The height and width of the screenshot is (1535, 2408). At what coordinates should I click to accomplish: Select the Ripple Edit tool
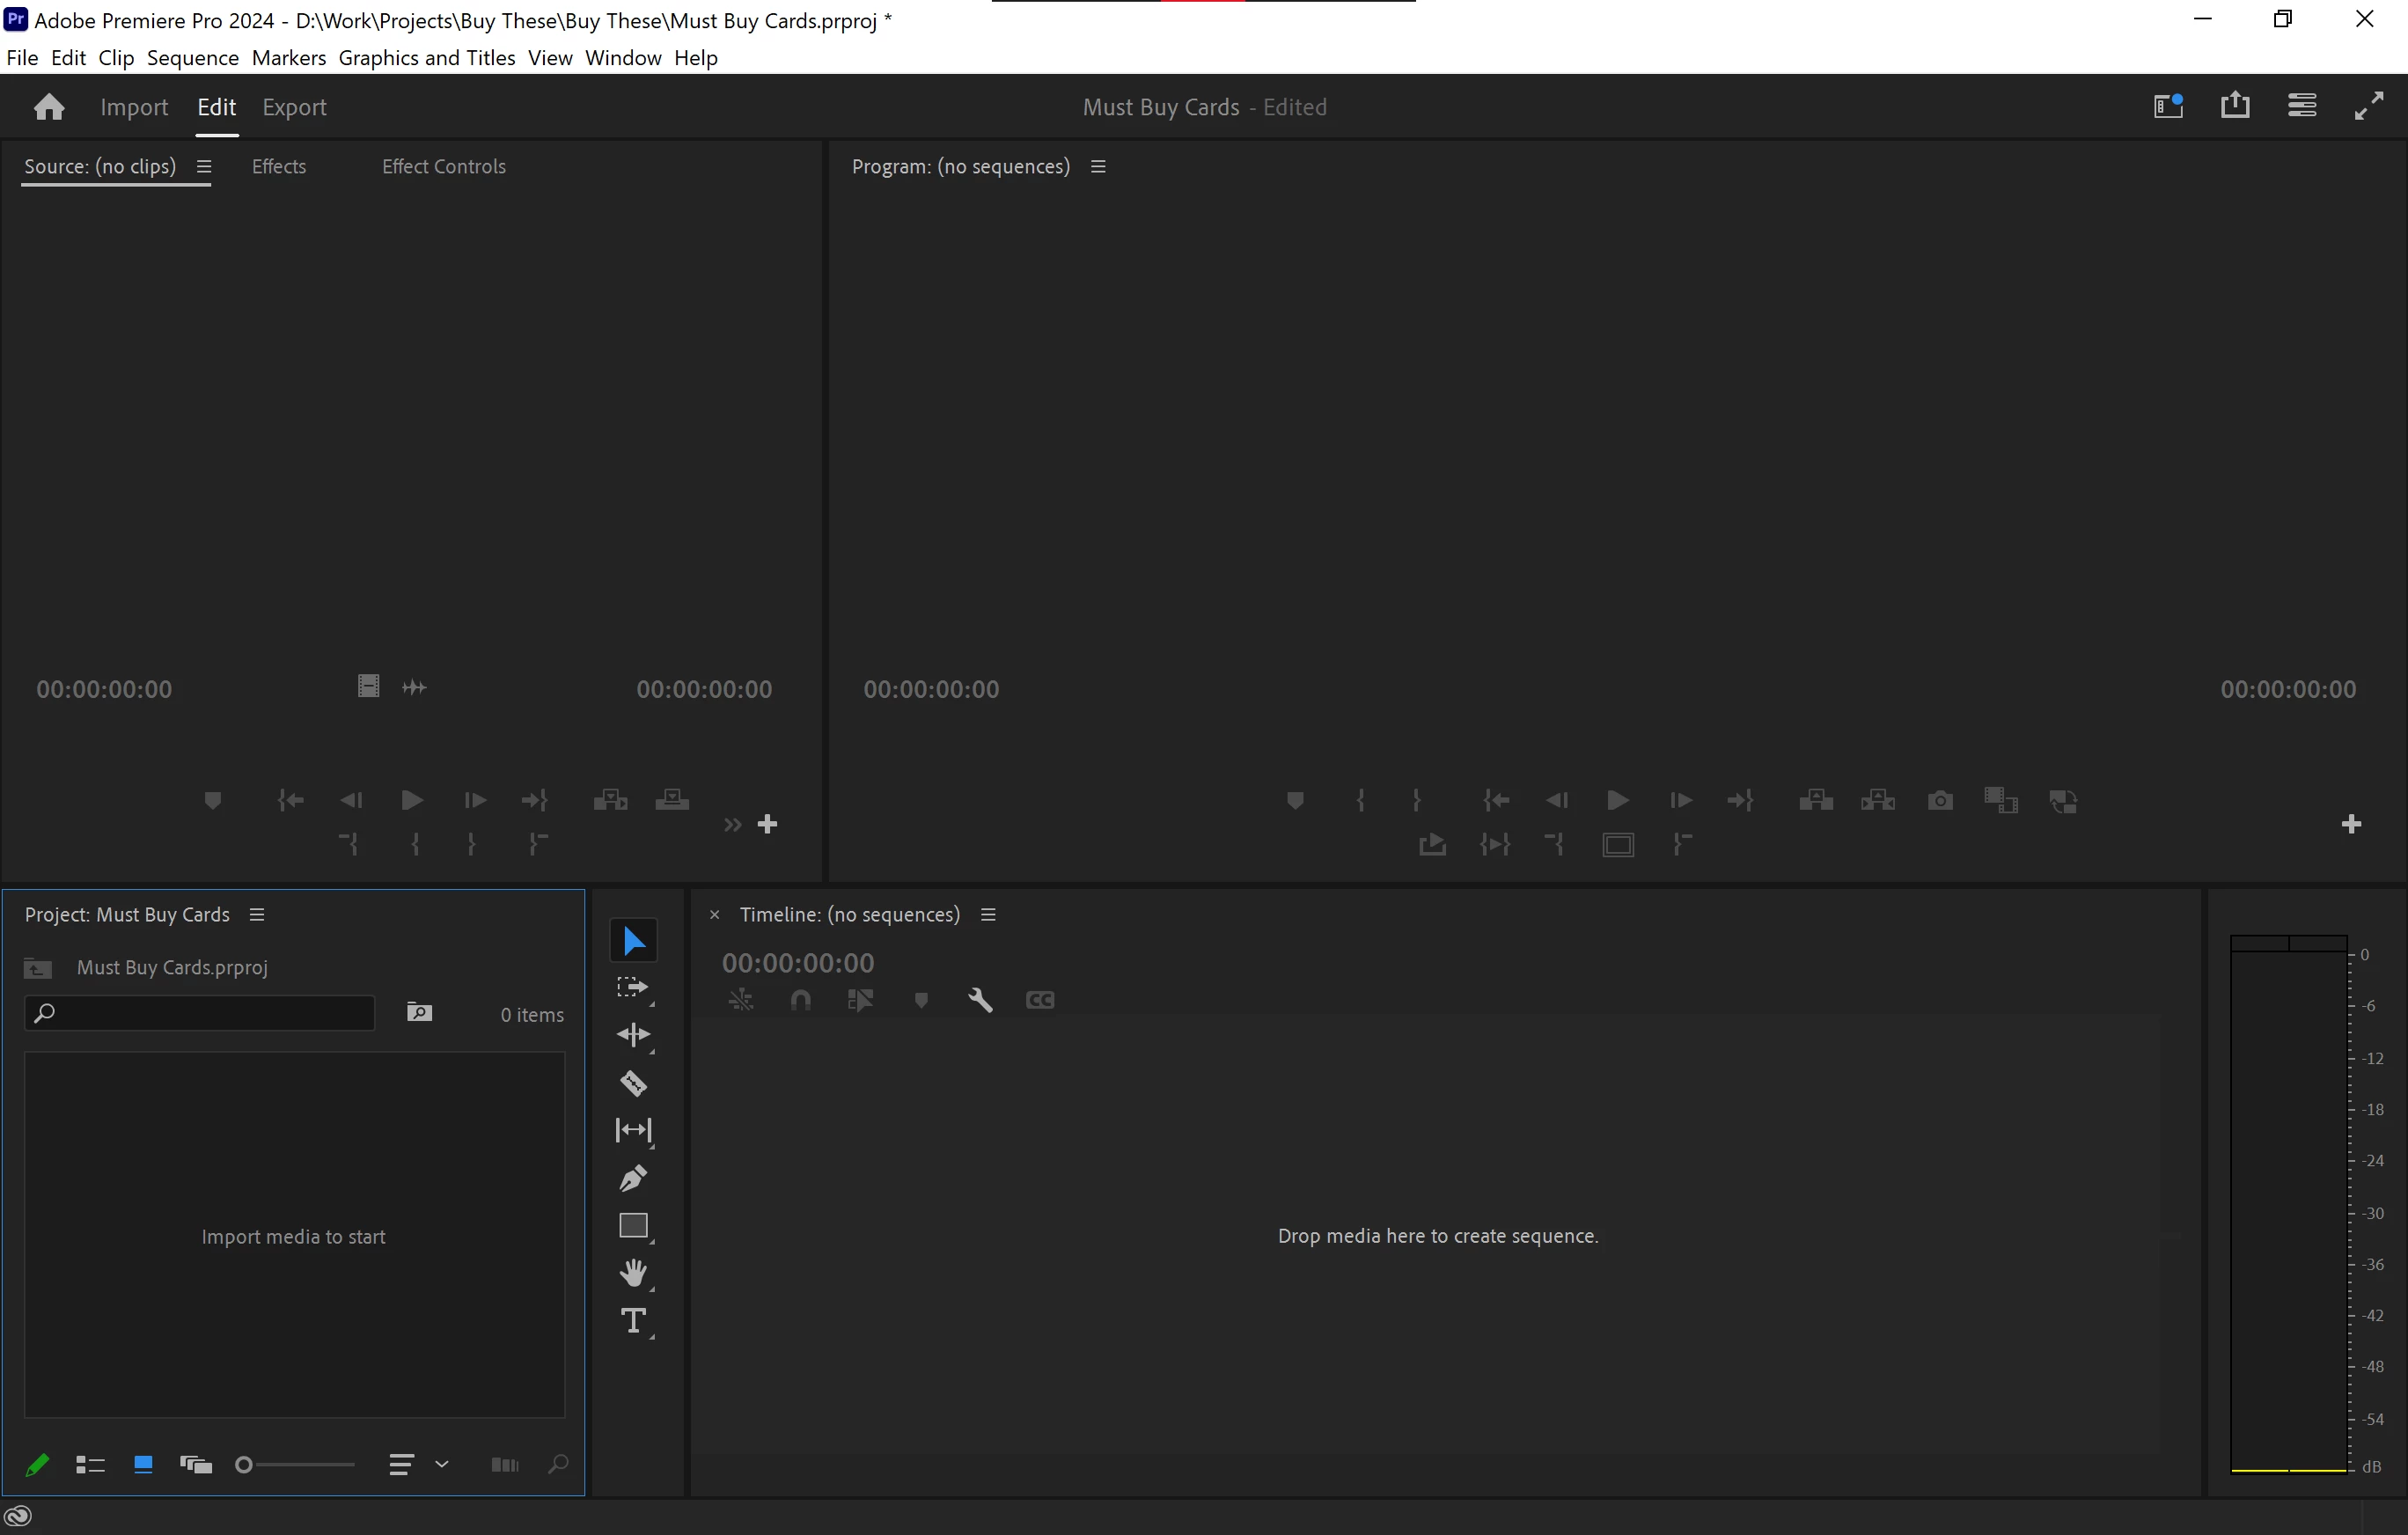tap(633, 1035)
